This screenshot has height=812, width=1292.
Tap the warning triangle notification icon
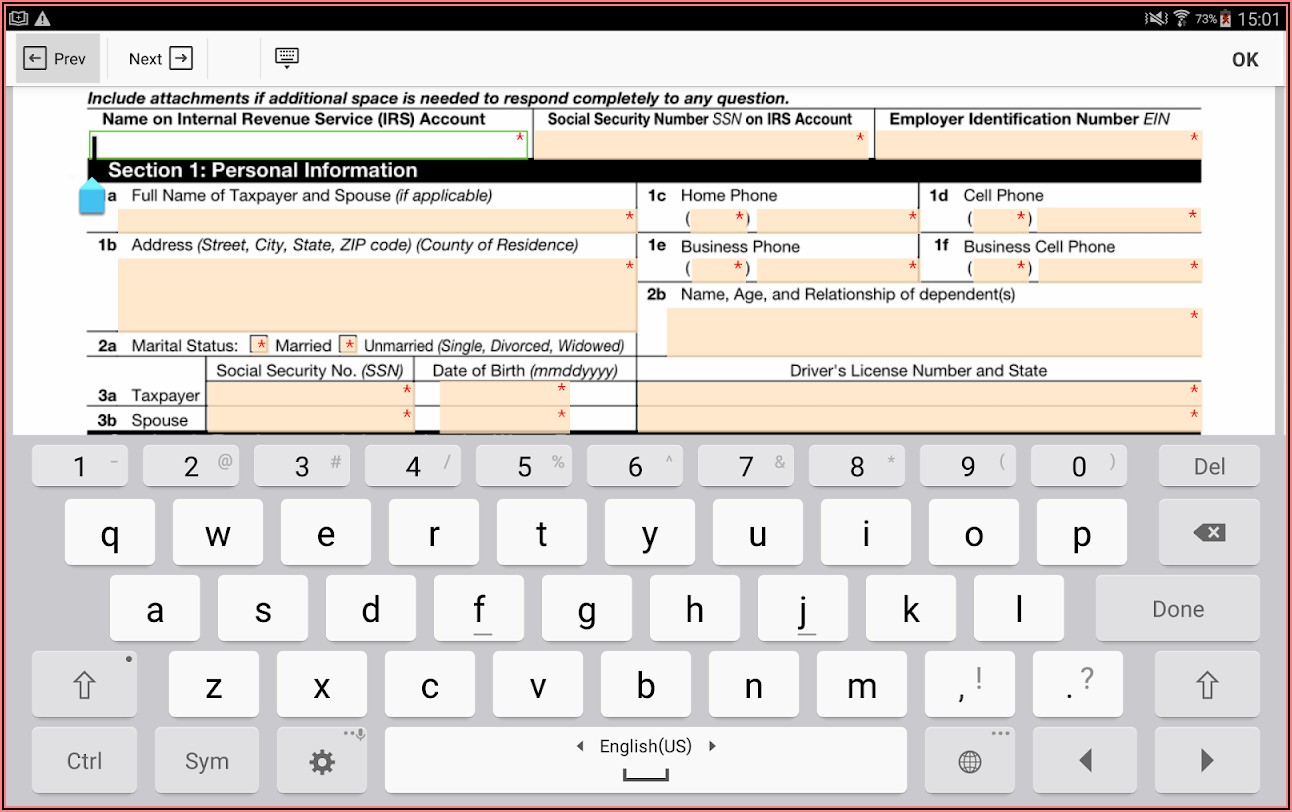[x=42, y=18]
